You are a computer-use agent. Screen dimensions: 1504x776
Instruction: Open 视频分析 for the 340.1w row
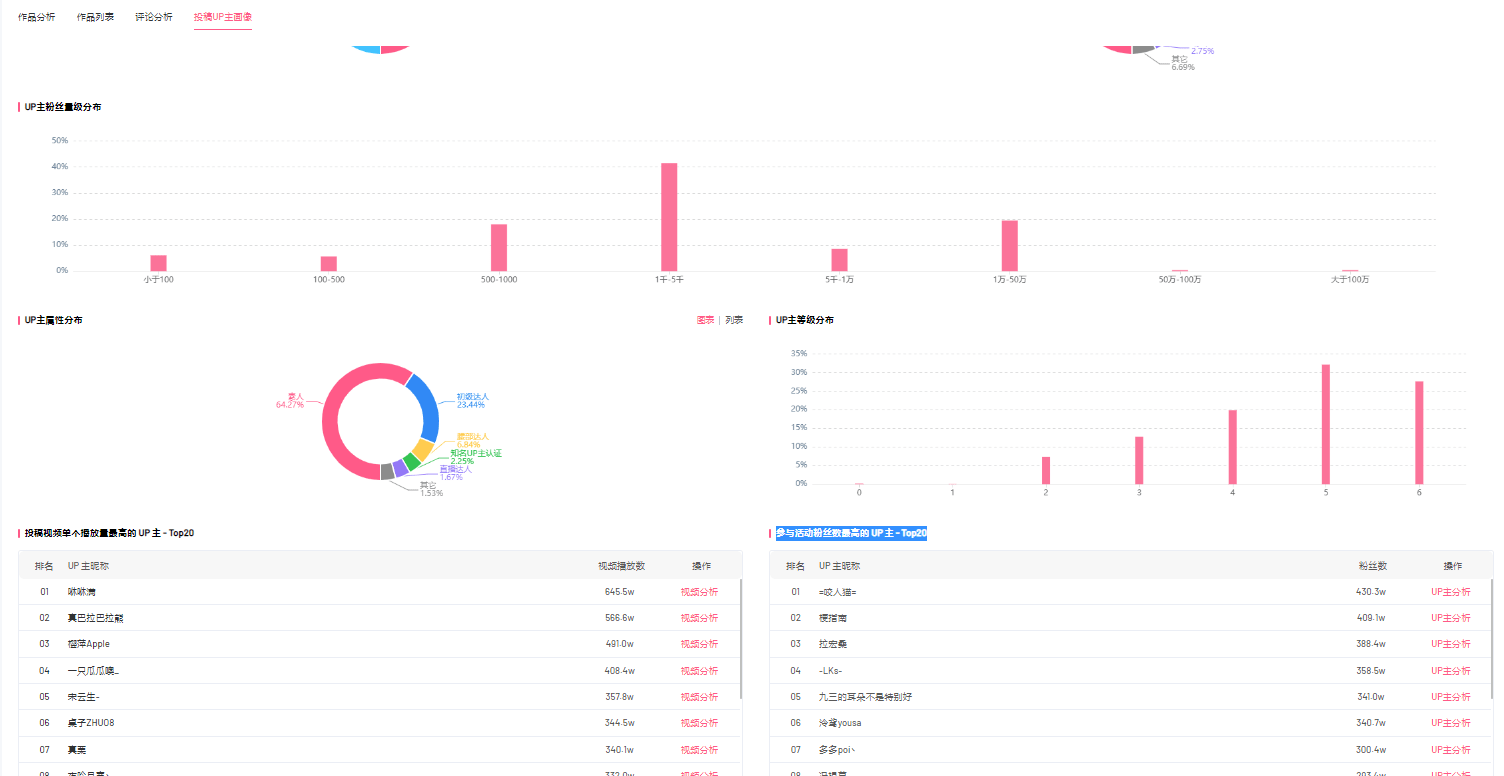[699, 750]
